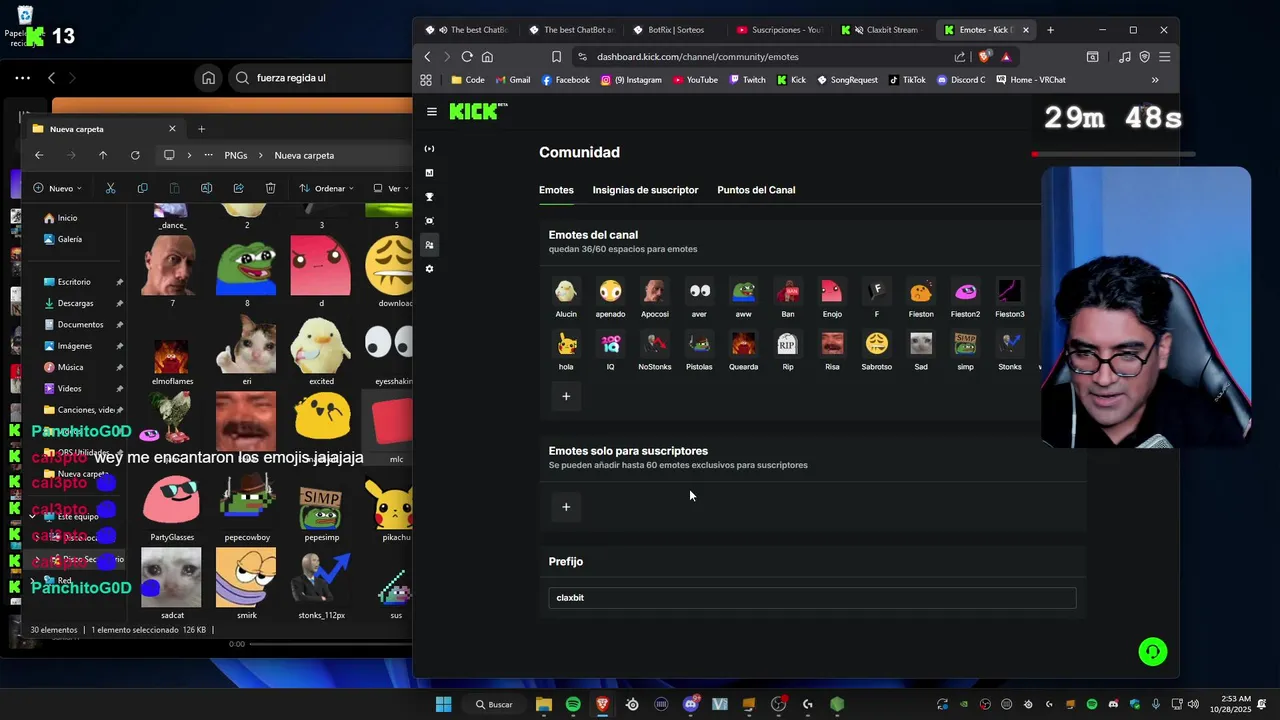Open Descargas in the Explorer sidebar
Screen dimensions: 1280x720
point(75,303)
